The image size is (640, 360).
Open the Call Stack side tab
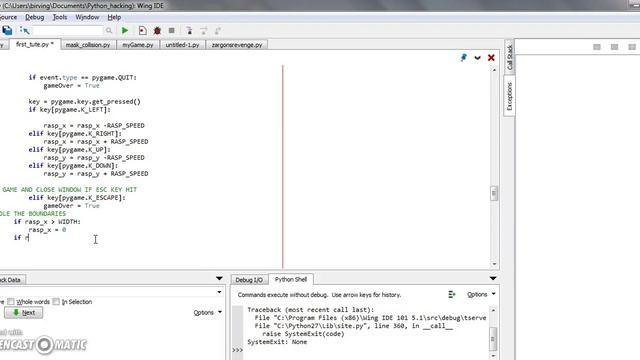coord(509,57)
